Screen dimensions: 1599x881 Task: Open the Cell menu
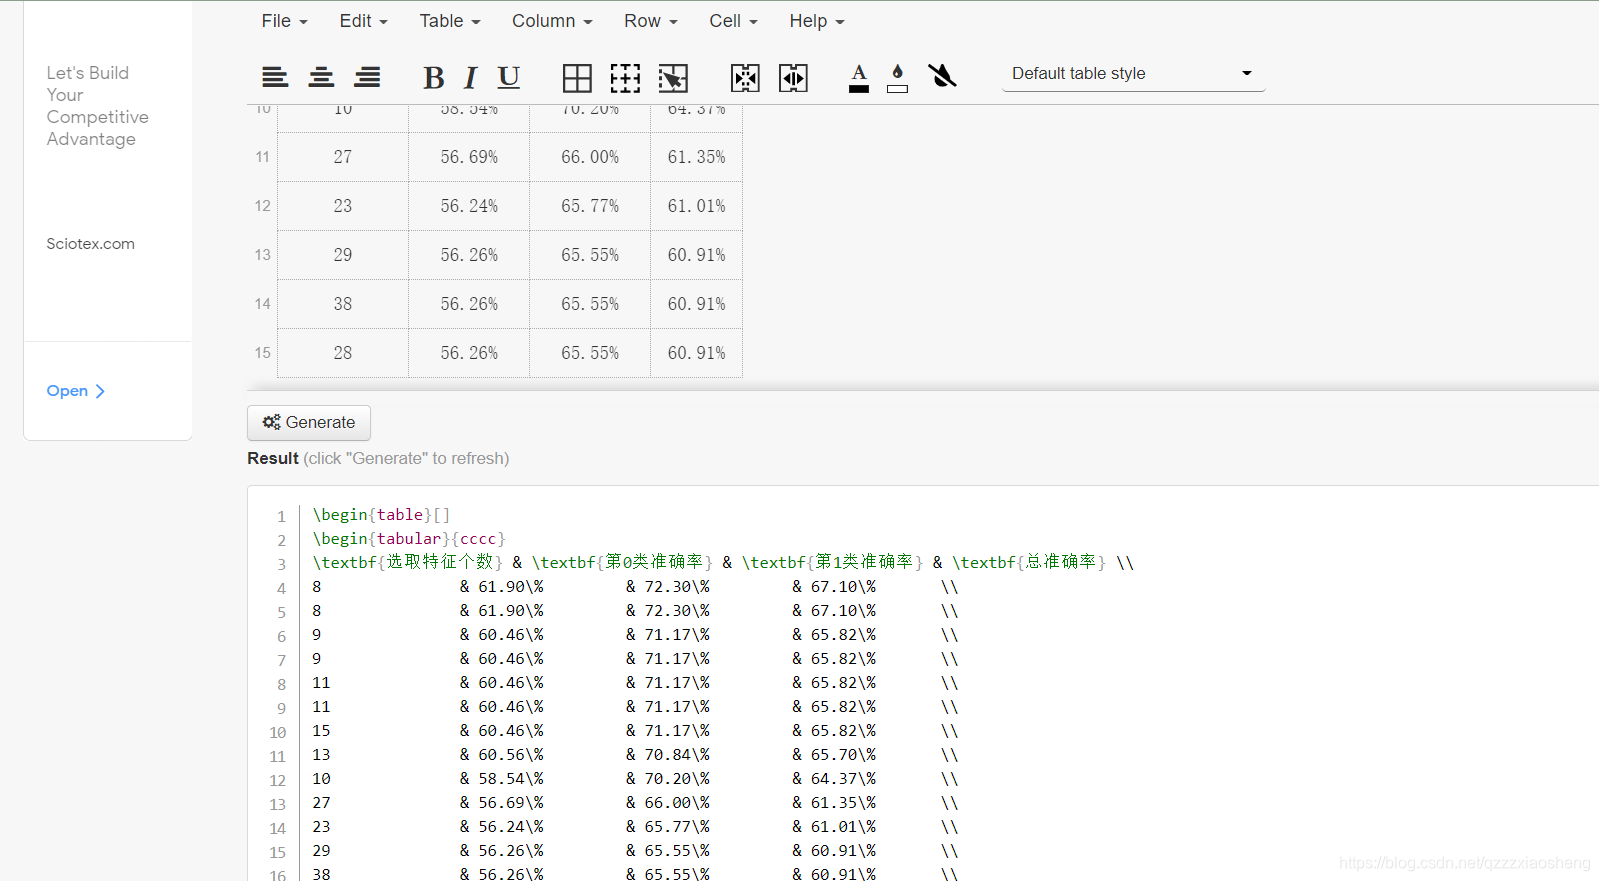pyautogui.click(x=733, y=21)
